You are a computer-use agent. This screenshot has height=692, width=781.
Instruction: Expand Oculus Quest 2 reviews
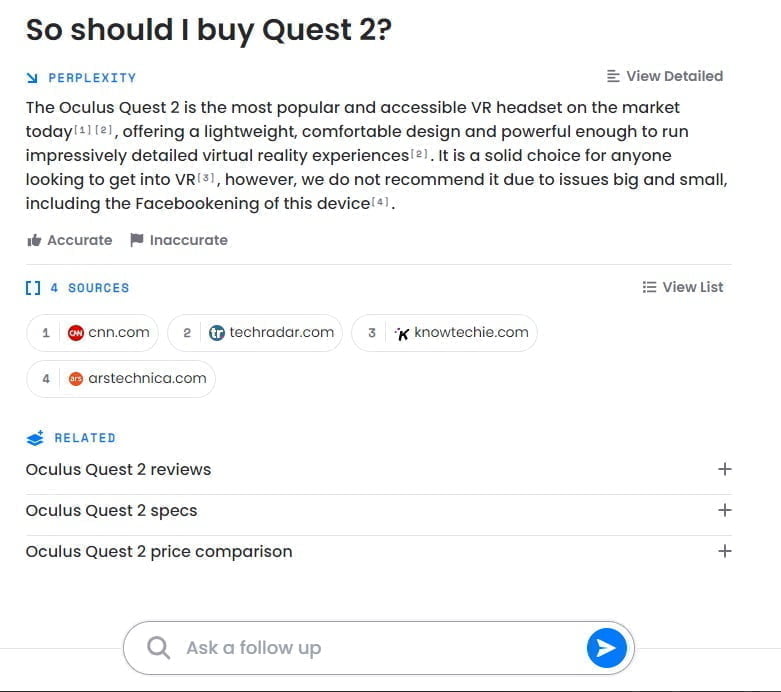[x=724, y=469]
